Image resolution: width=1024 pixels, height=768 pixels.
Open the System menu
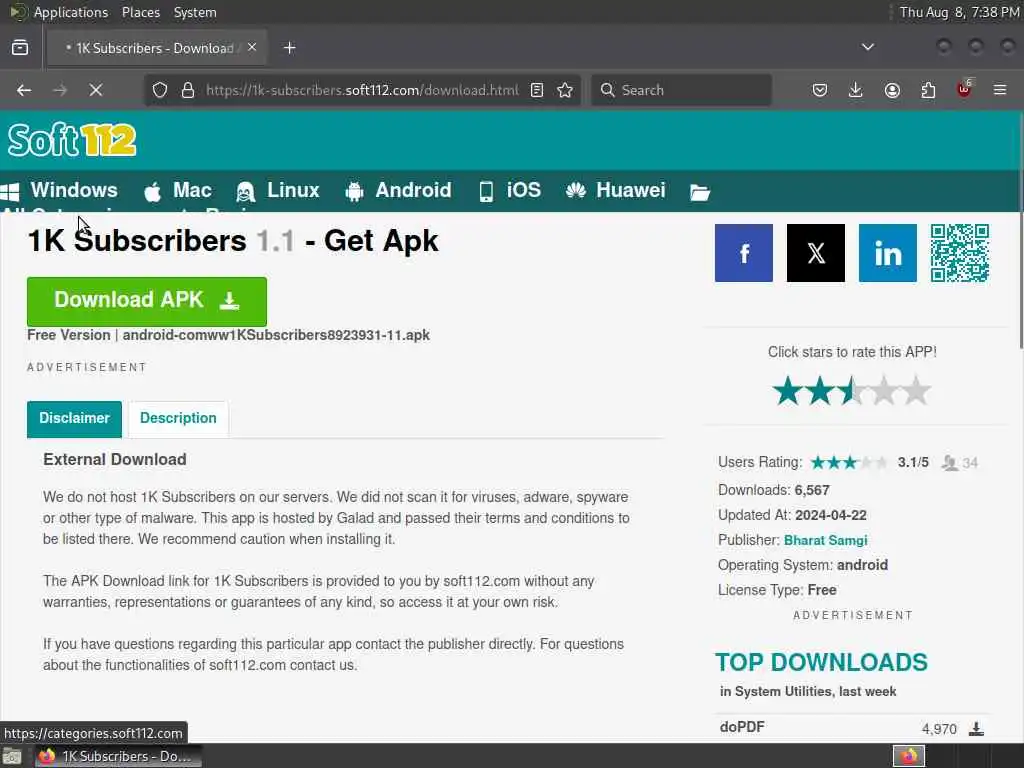click(x=195, y=12)
